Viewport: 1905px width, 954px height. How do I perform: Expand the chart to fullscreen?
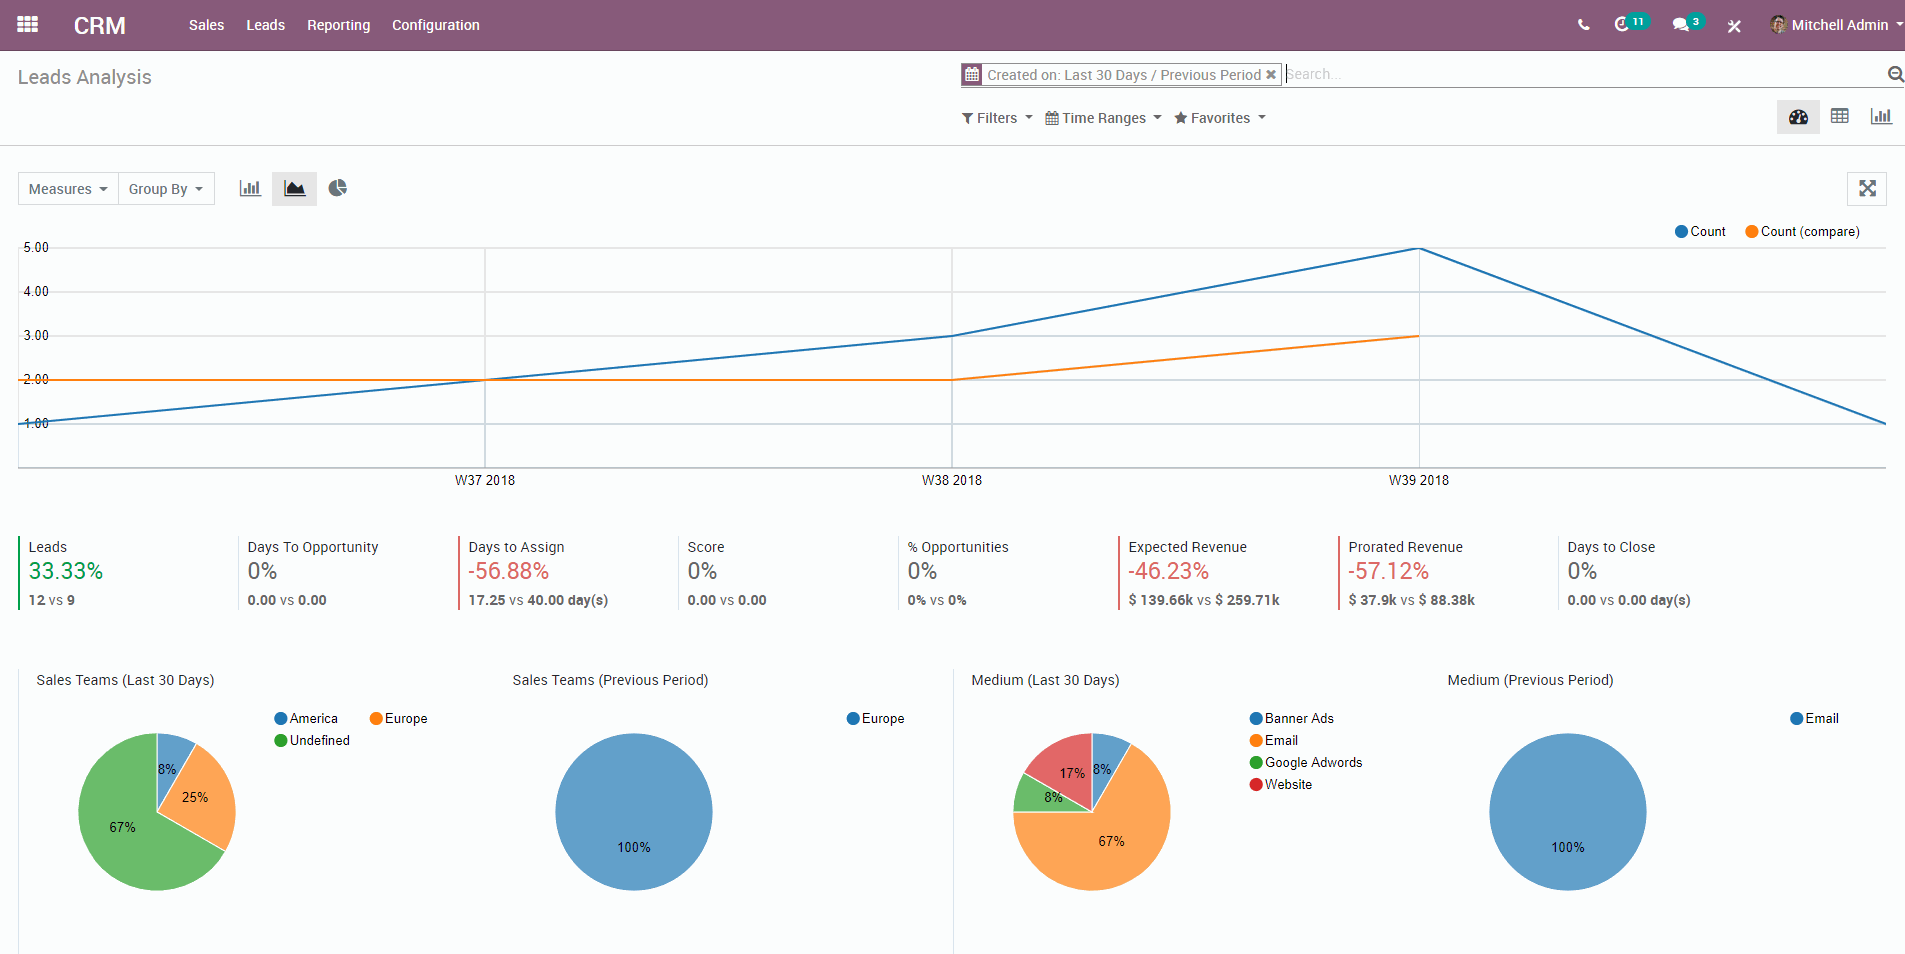1867,188
